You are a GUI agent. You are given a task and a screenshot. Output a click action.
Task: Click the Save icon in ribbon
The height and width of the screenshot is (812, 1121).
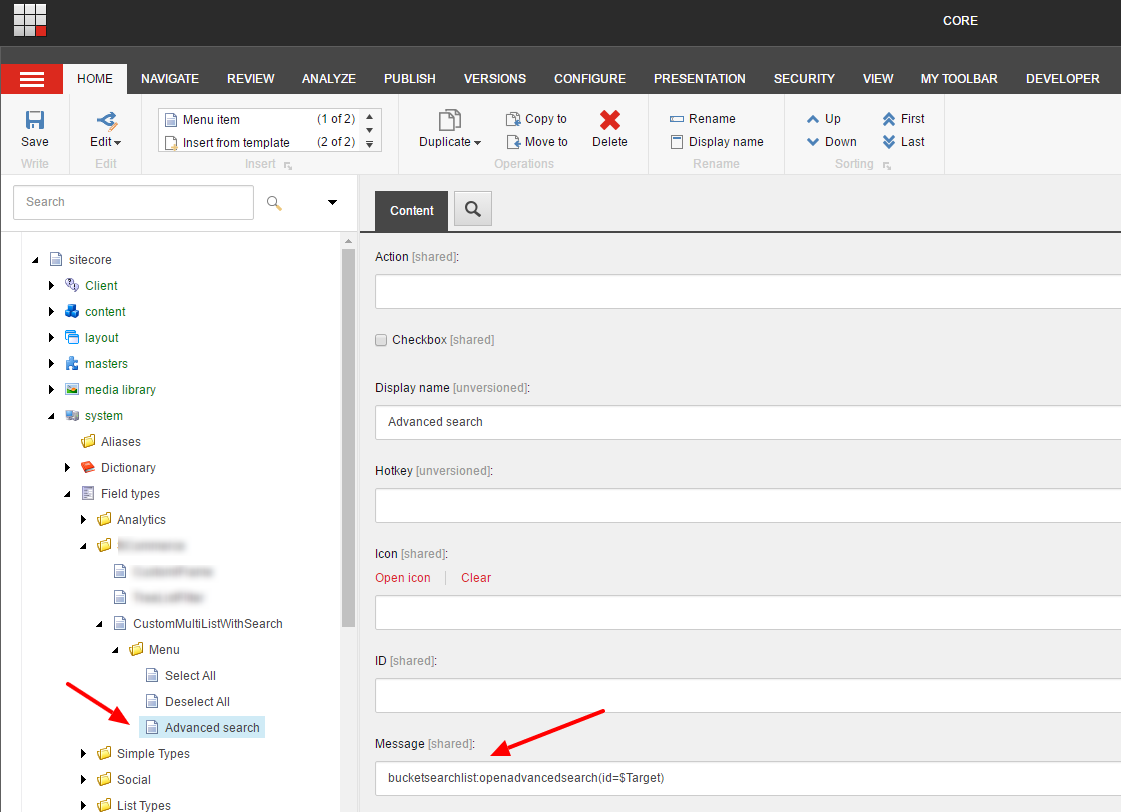pyautogui.click(x=34, y=121)
